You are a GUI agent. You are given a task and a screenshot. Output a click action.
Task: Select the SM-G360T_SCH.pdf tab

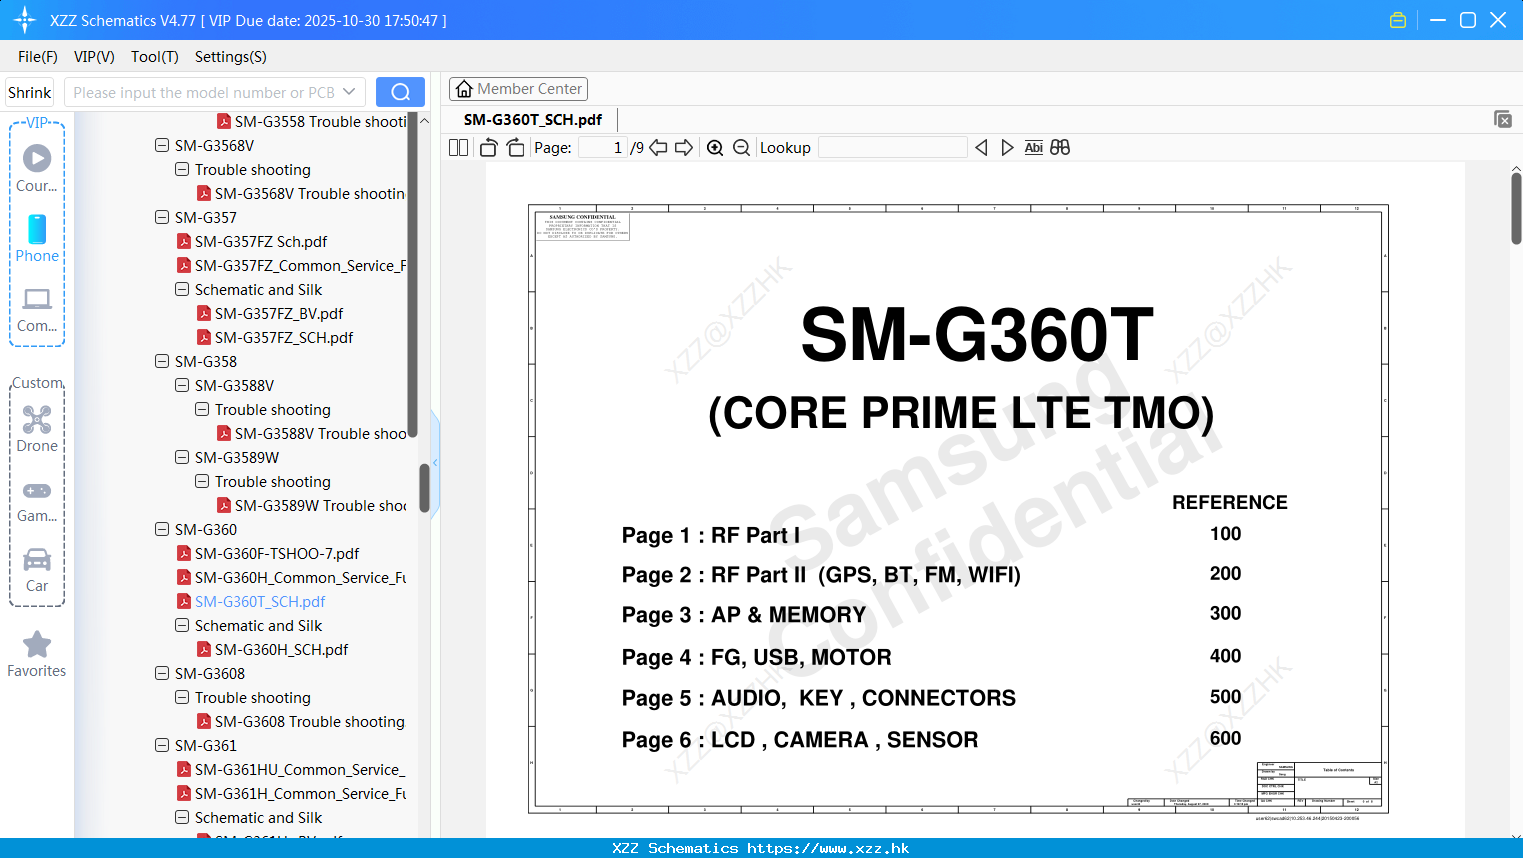pyautogui.click(x=533, y=120)
